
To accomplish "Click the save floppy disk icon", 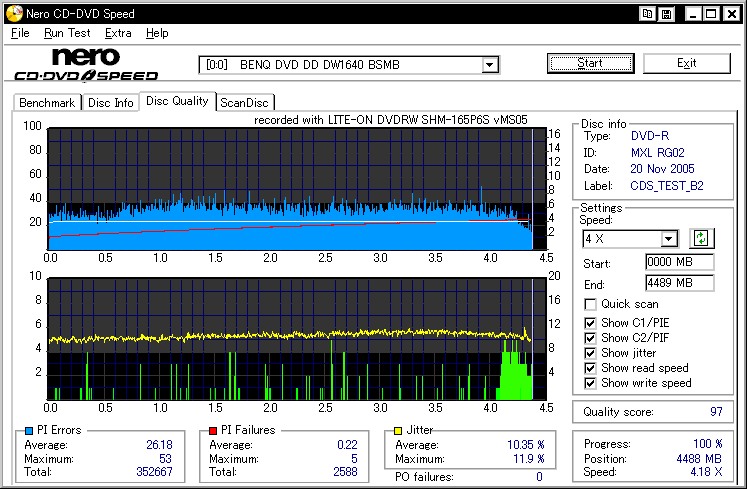I will pyautogui.click(x=665, y=14).
